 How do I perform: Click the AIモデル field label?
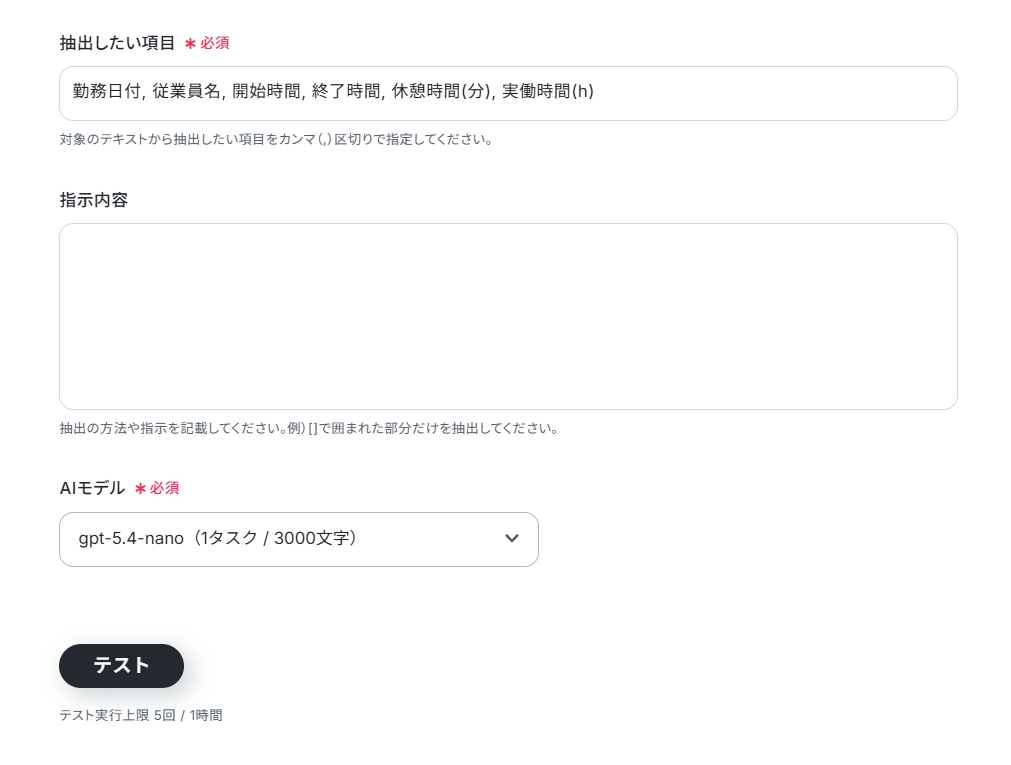click(x=92, y=488)
